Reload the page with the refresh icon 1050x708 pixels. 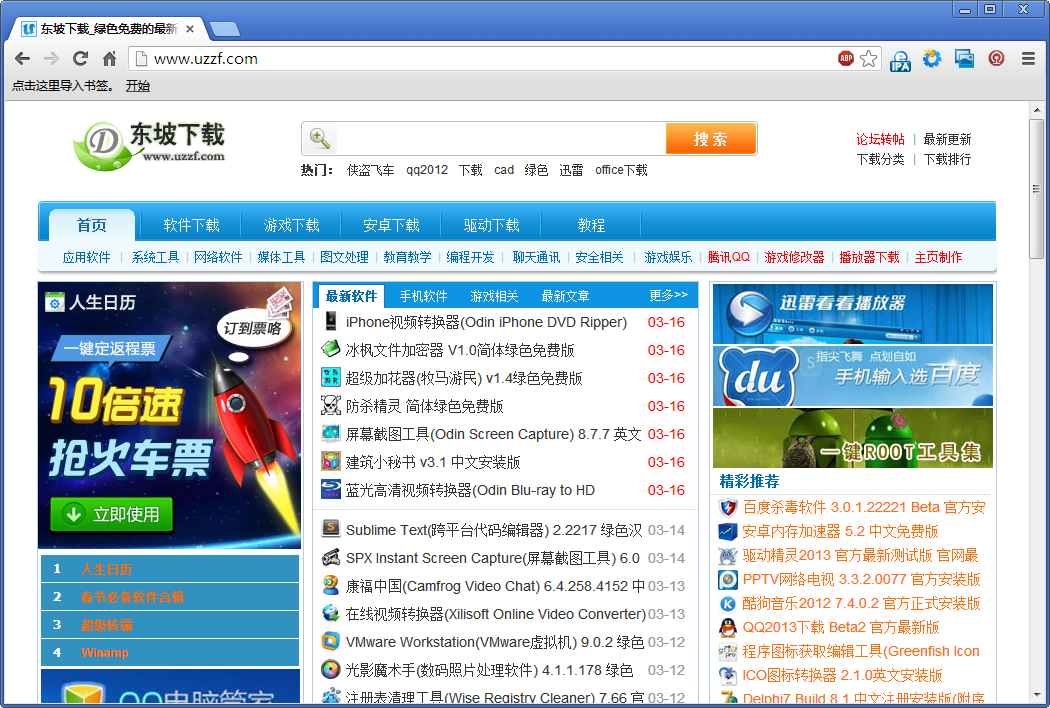pos(80,59)
